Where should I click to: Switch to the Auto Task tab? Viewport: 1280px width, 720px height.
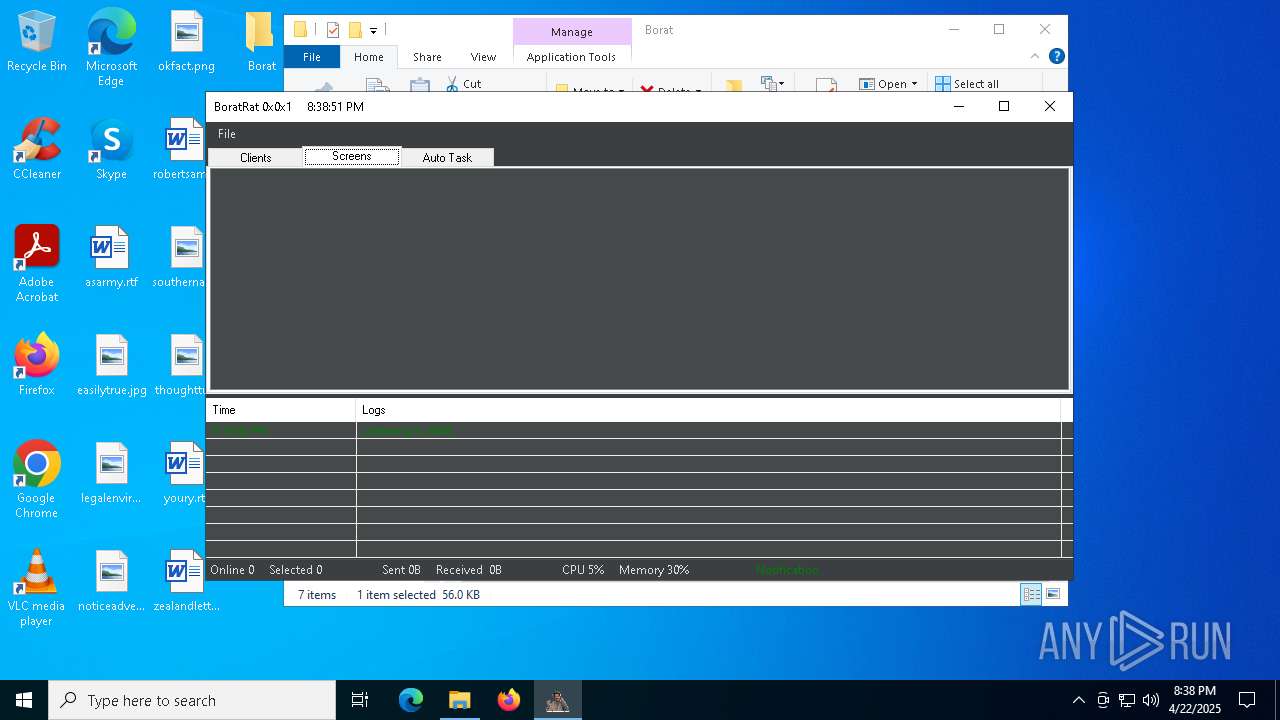point(447,158)
